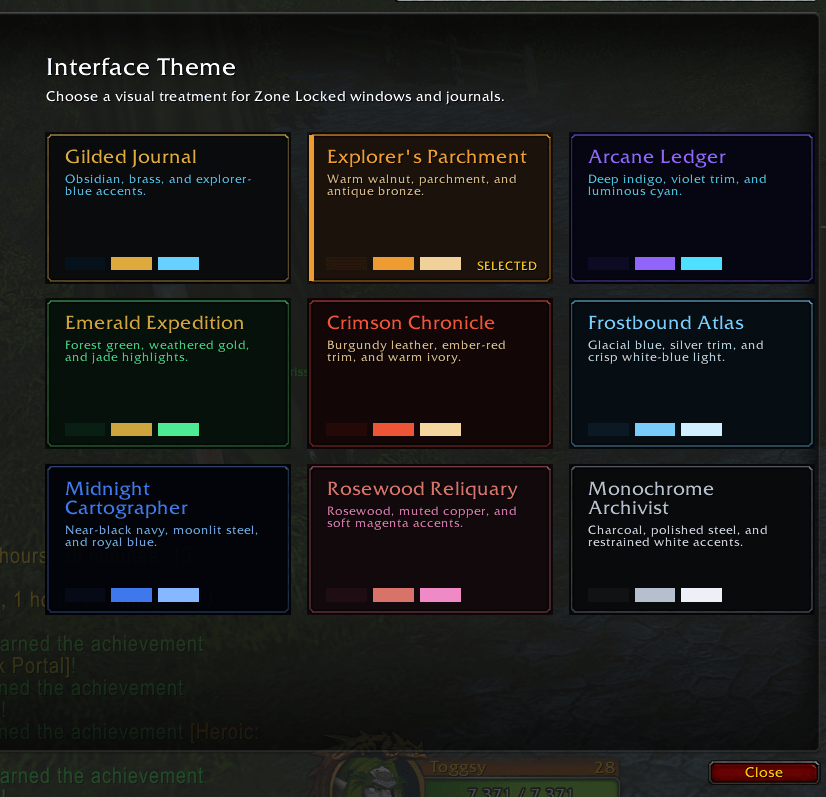Choose the Crimson Chronicle theme
Screen dimensions: 826x797
pyautogui.click(x=430, y=373)
